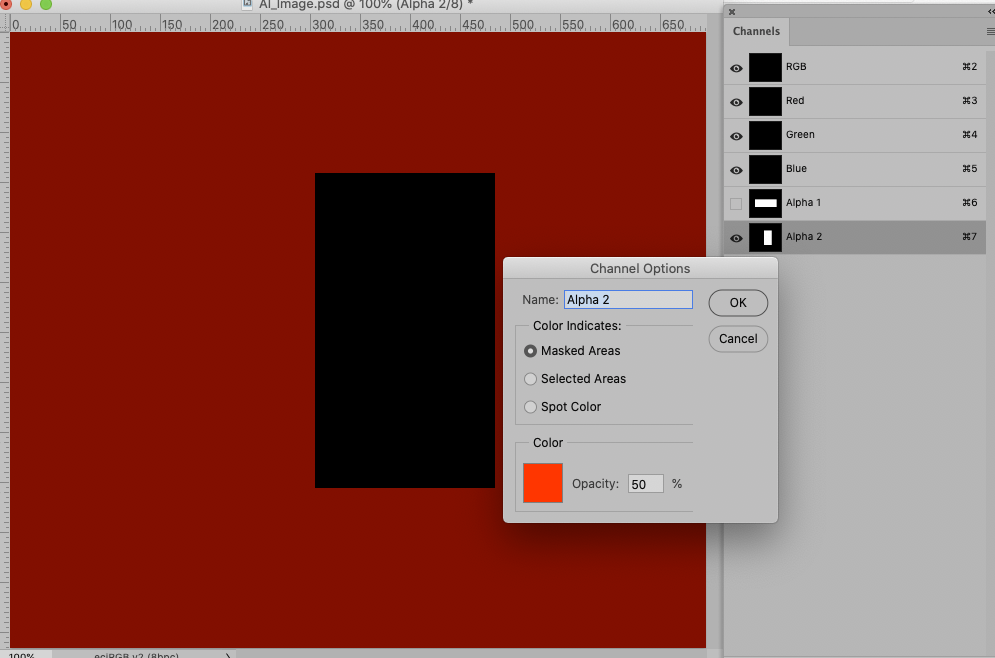Open the red mask color swatch
995x658 pixels.
click(541, 483)
